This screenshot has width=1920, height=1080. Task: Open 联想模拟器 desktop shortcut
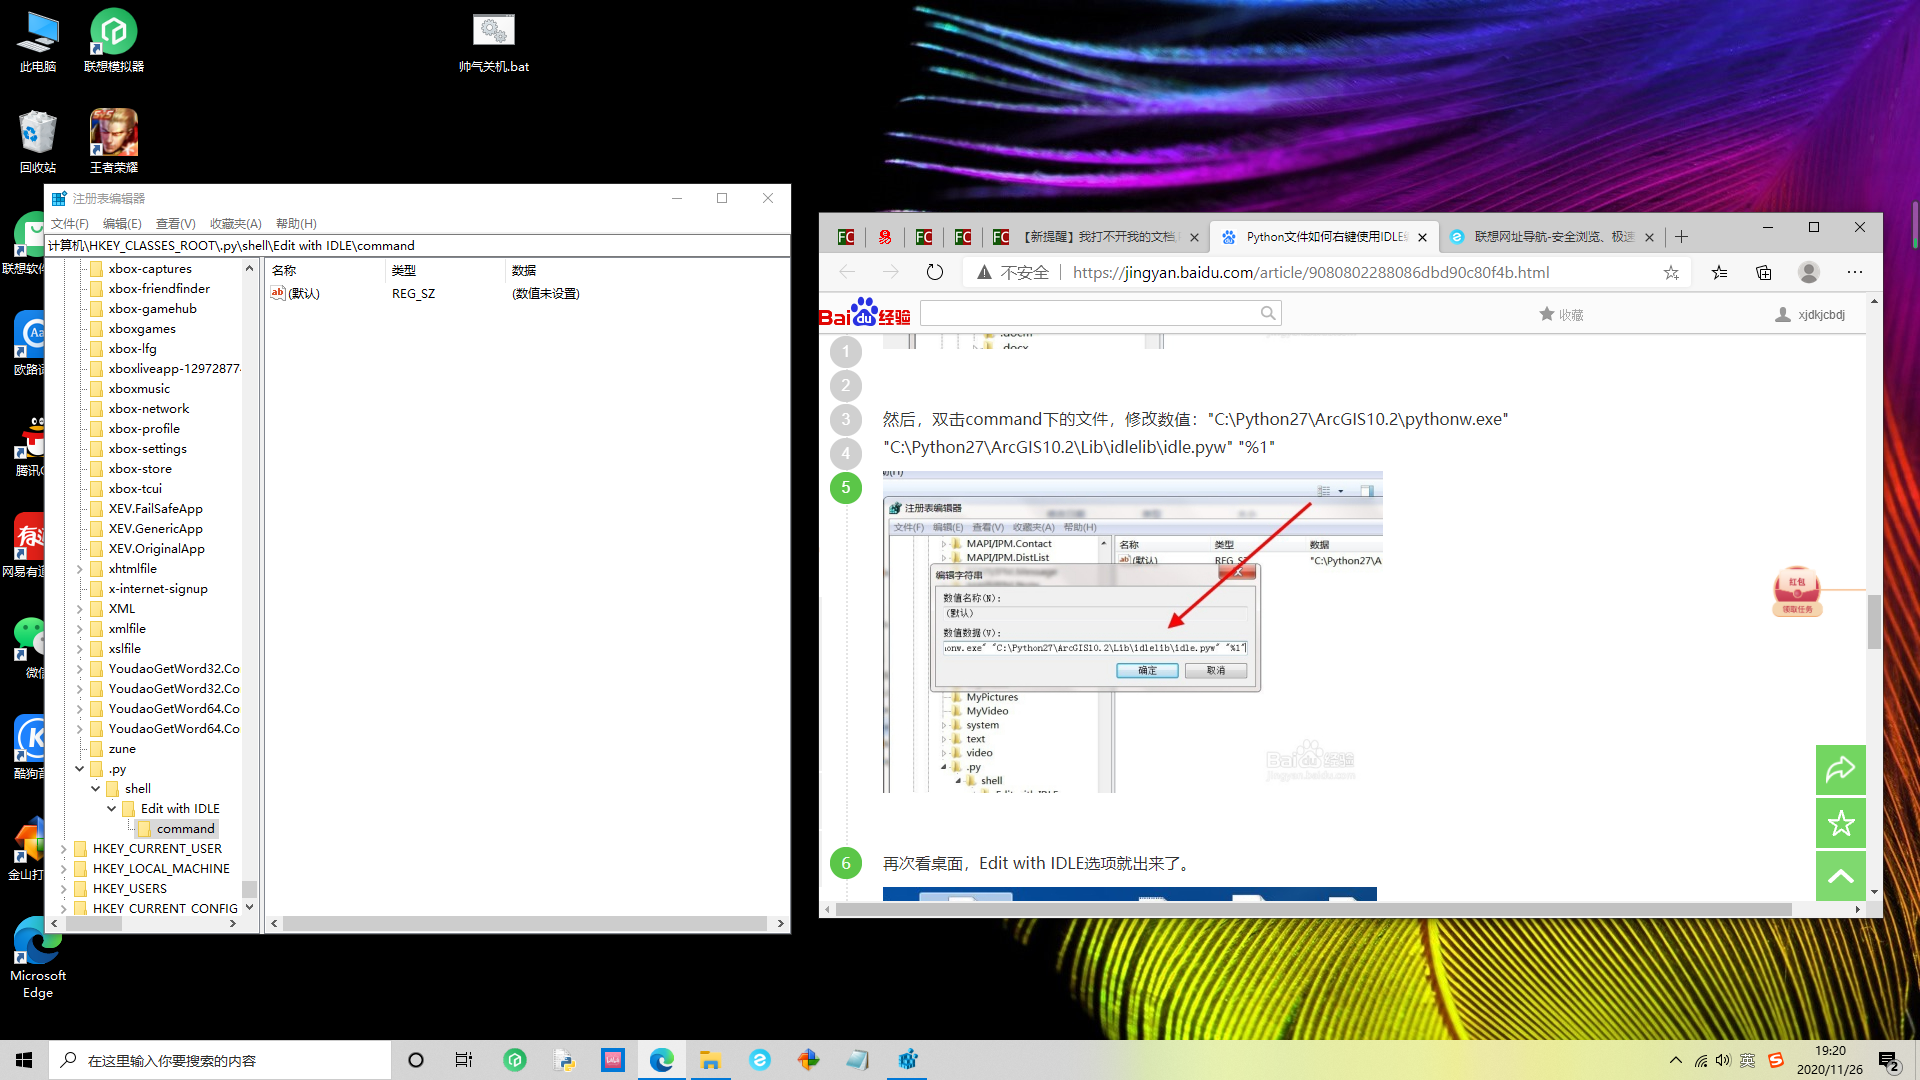tap(114, 40)
